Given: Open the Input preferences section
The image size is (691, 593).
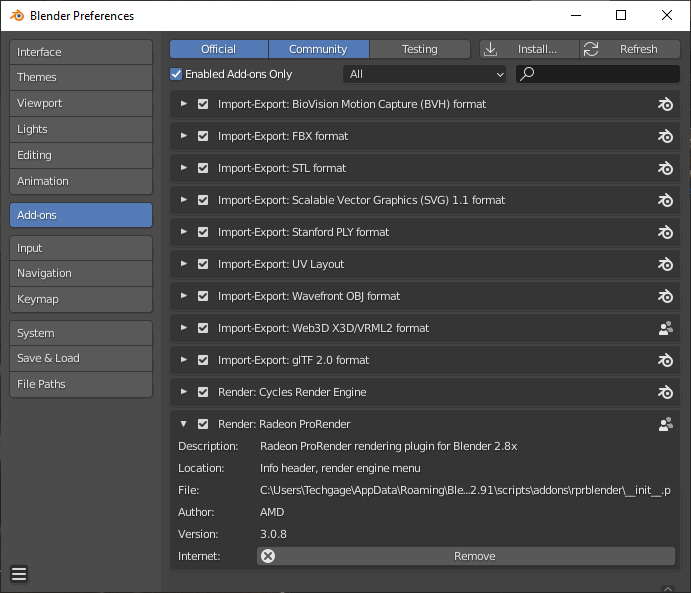Looking at the screenshot, I should 81,248.
